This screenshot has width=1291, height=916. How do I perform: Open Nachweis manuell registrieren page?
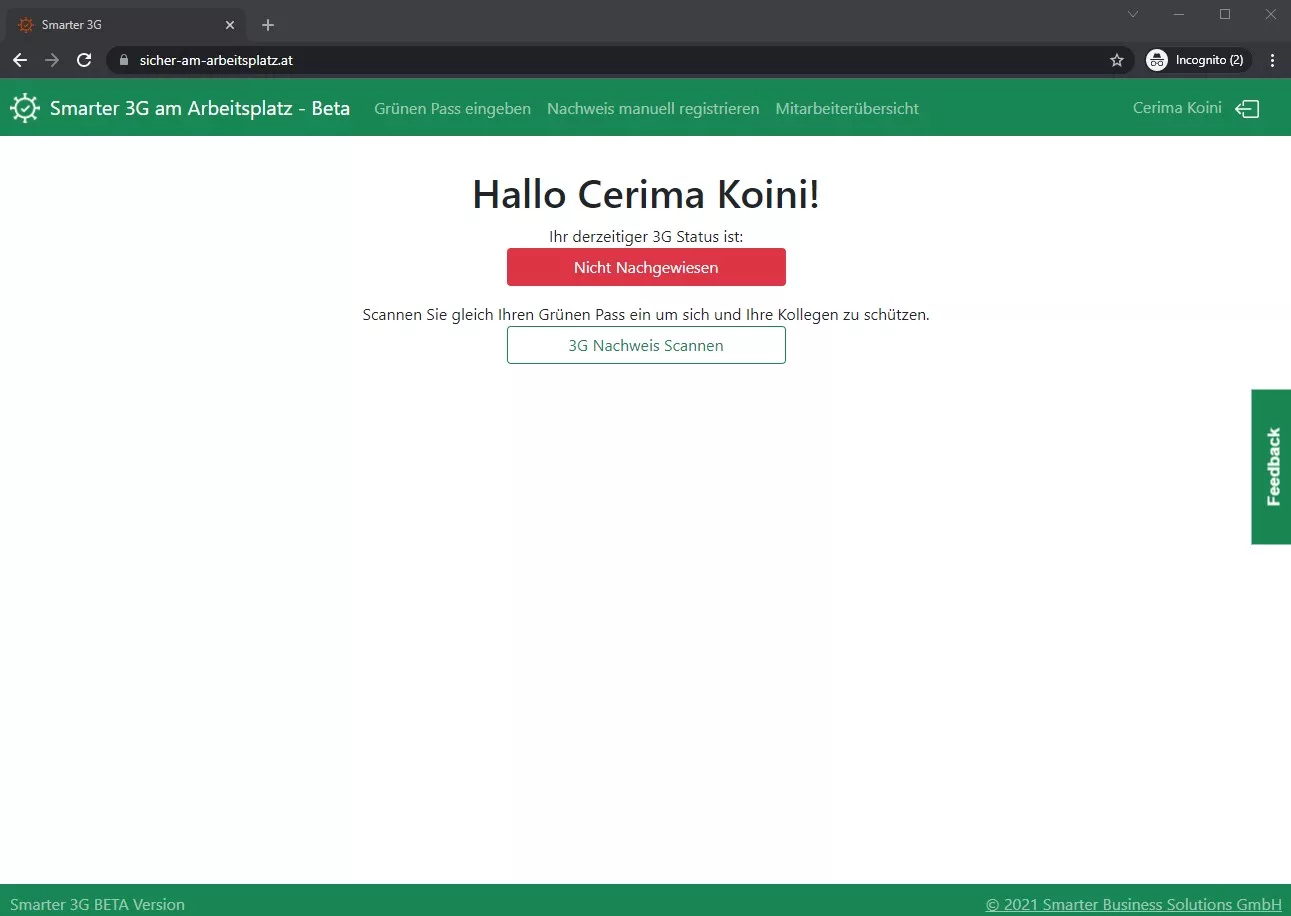[x=653, y=108]
